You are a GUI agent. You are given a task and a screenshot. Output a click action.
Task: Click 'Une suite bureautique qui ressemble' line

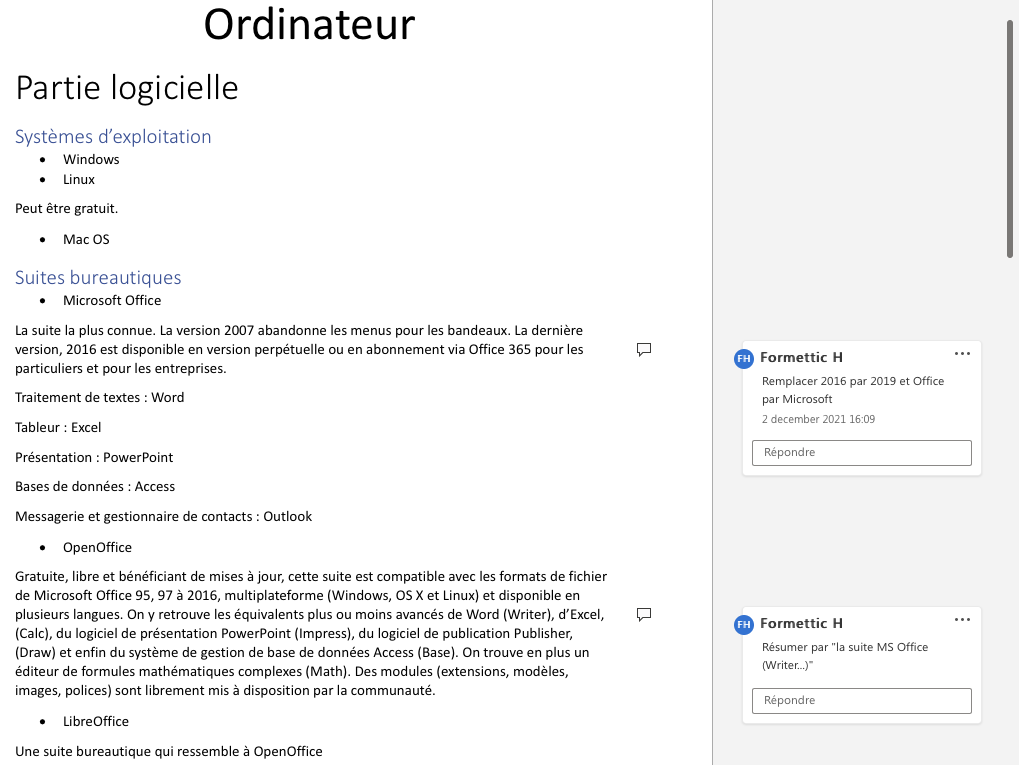click(x=169, y=751)
